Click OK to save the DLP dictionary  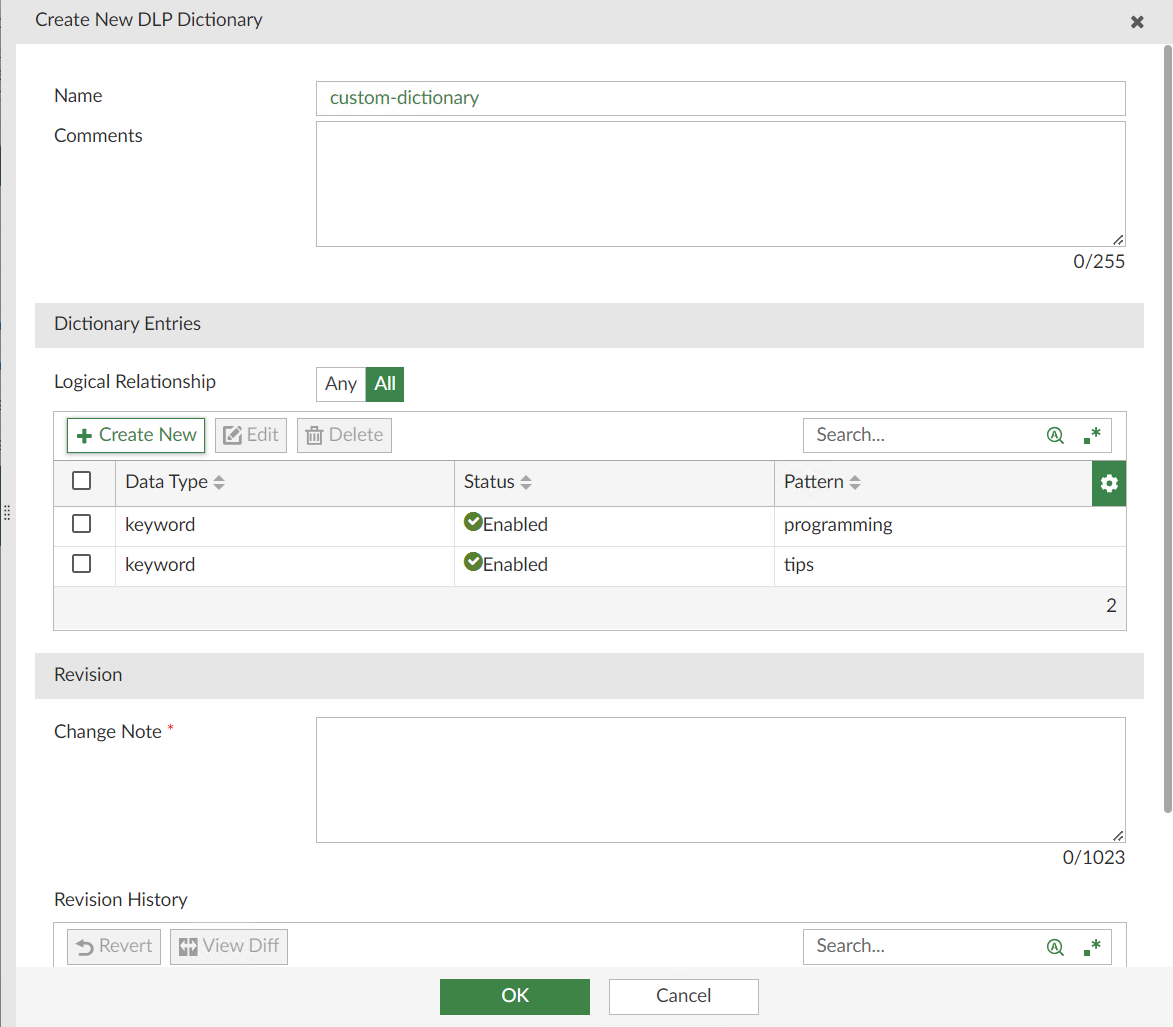(514, 996)
